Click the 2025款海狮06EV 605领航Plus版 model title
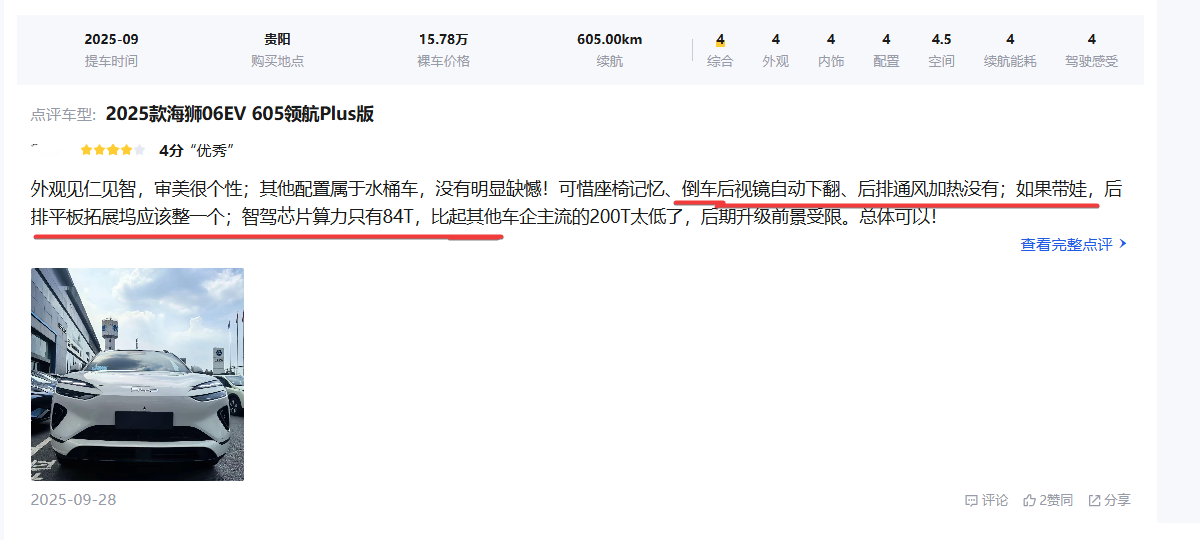Screen dimensions: 1200x540 click(x=239, y=114)
